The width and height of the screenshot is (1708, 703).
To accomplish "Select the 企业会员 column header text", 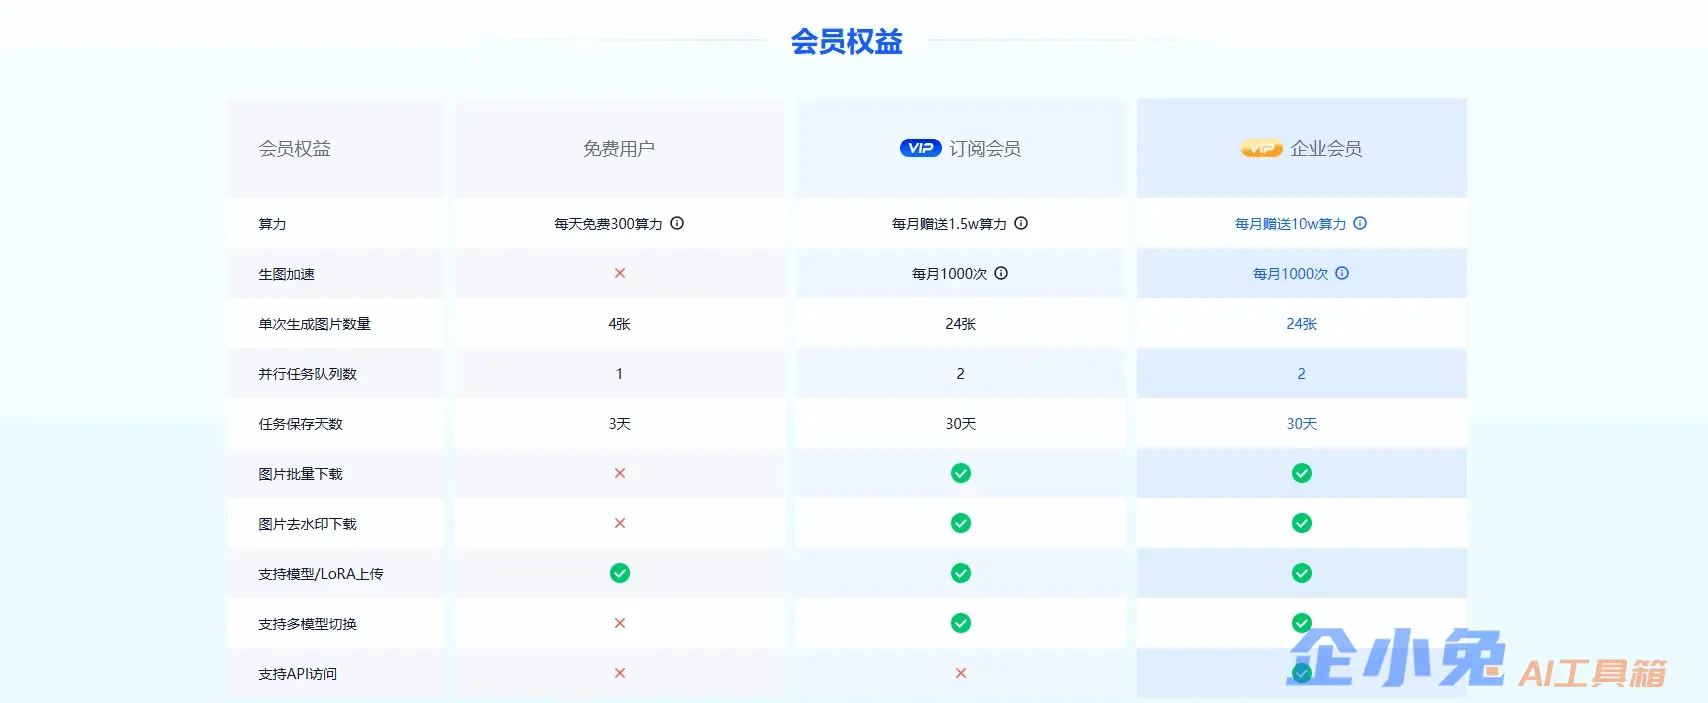I will click(1326, 148).
